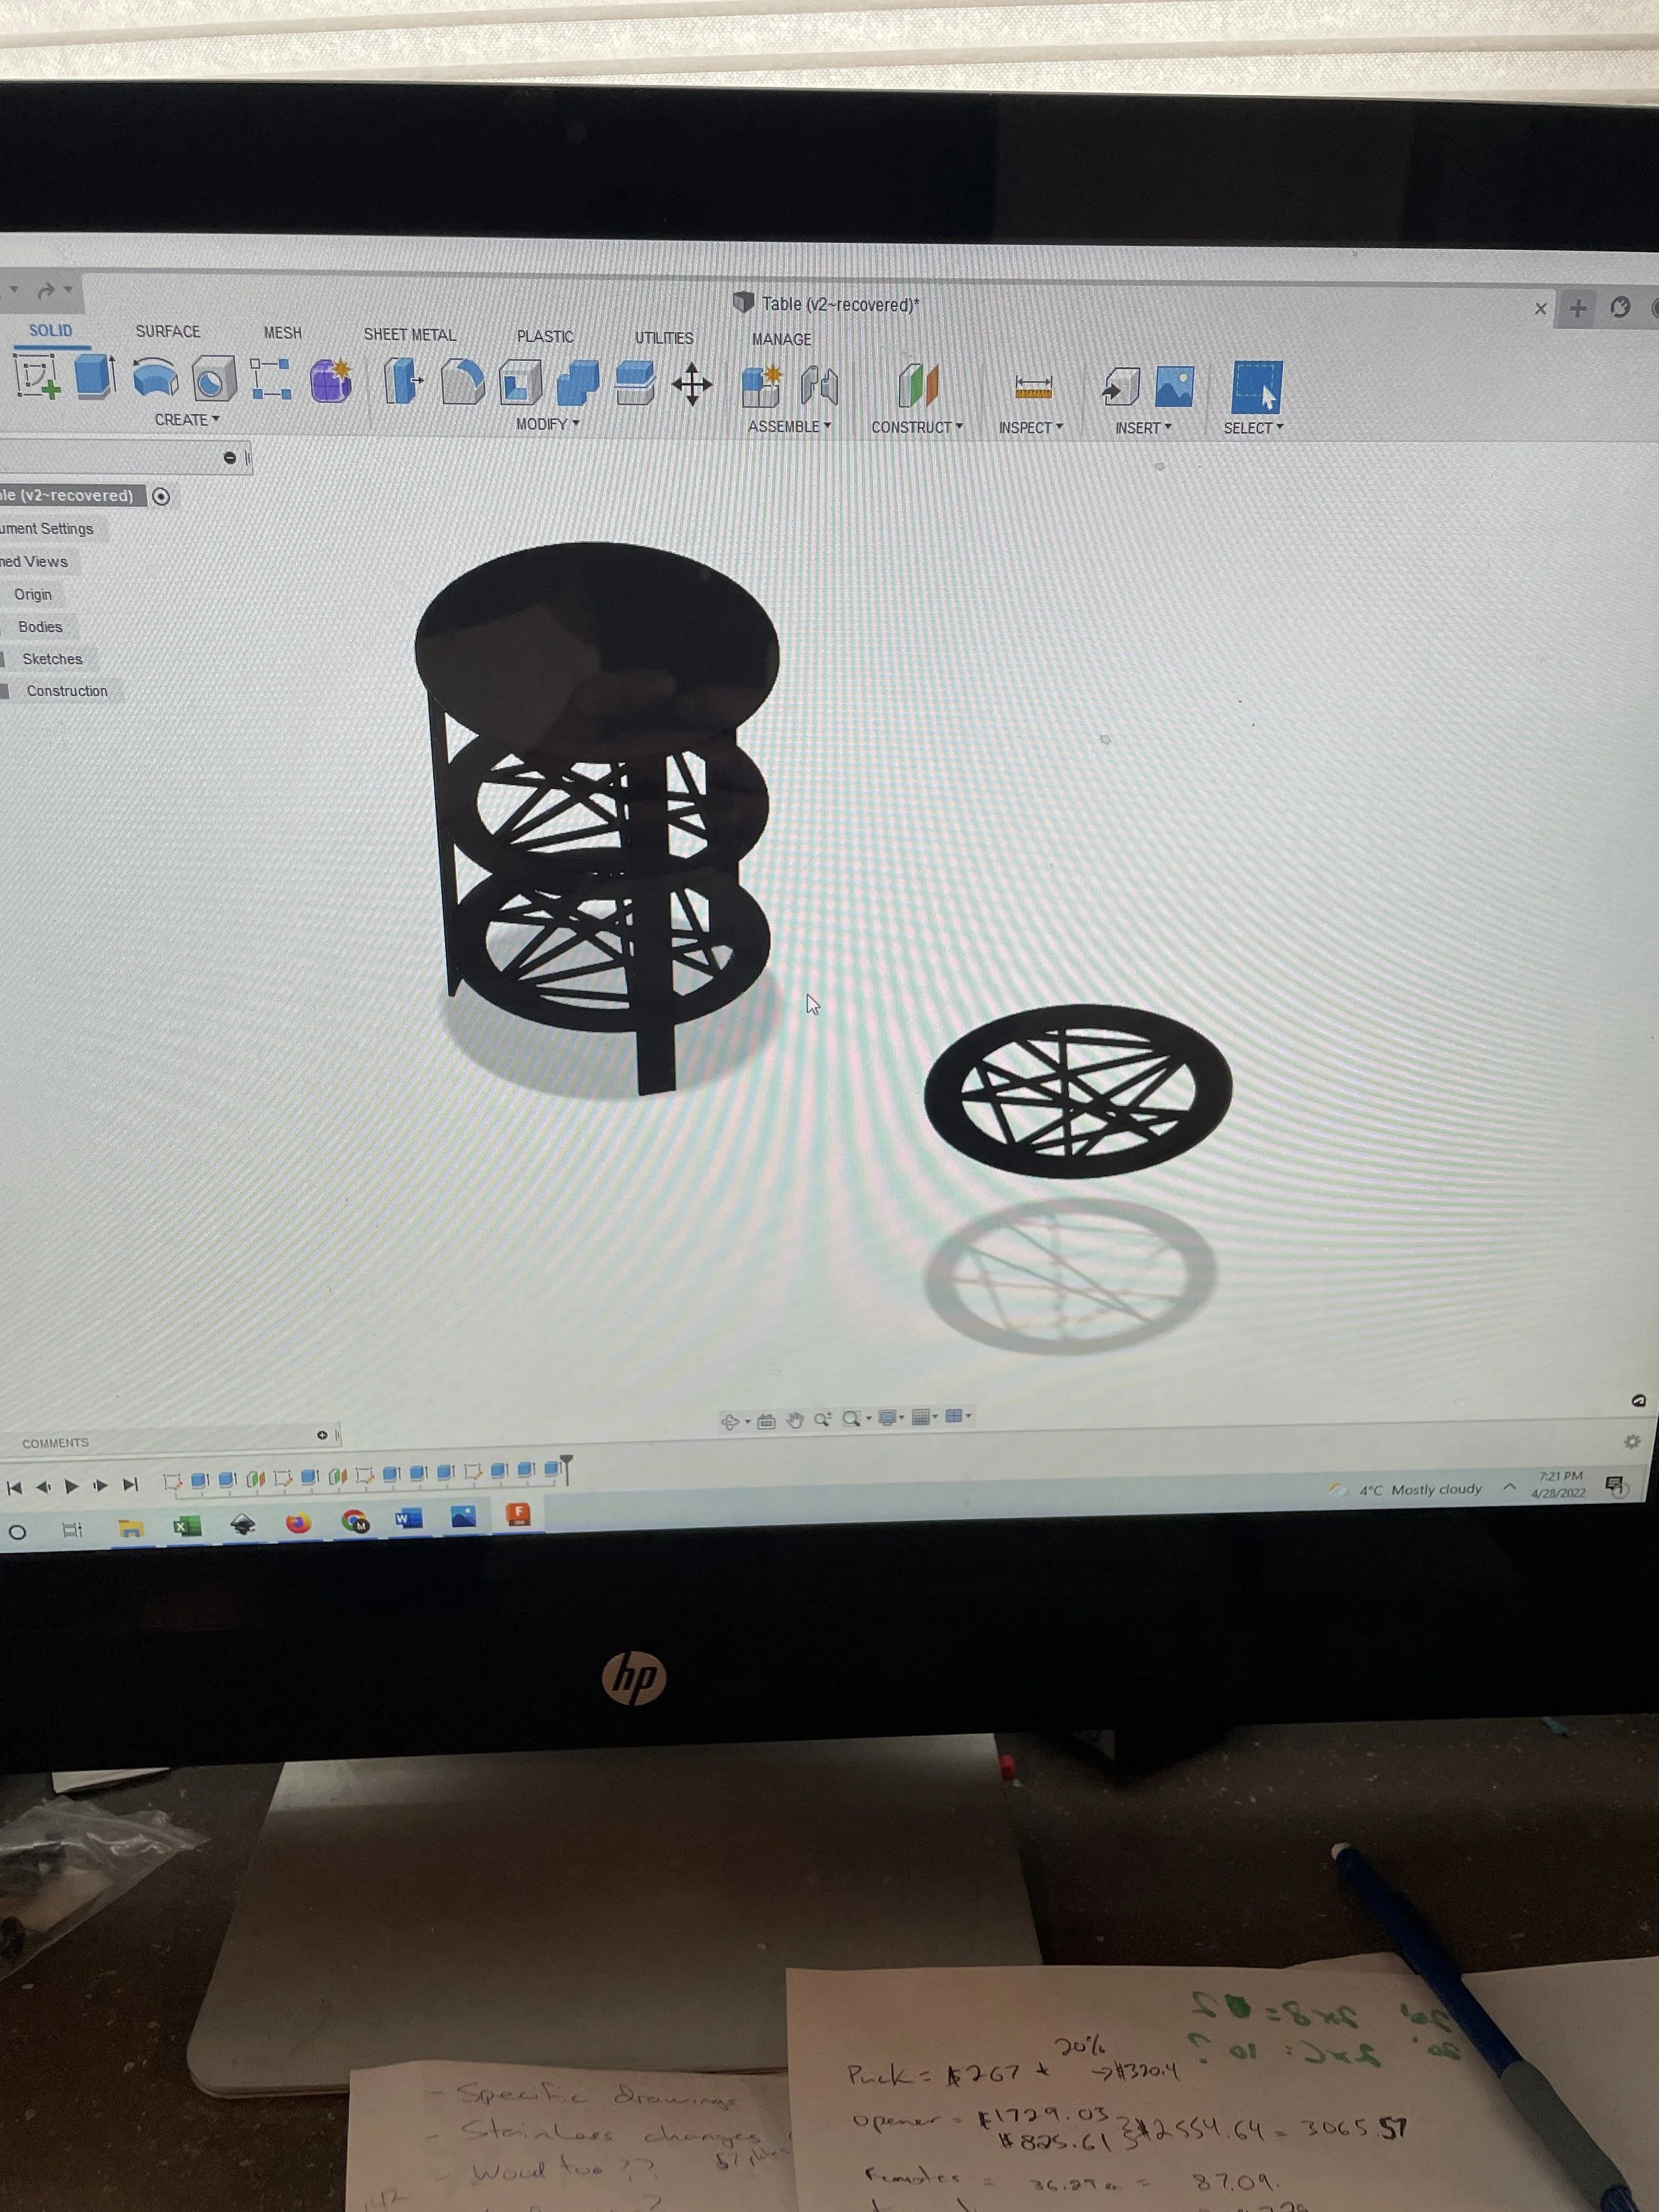Viewport: 1659px width, 2212px height.
Task: Select the Measure ruler icon
Action: click(x=1033, y=387)
